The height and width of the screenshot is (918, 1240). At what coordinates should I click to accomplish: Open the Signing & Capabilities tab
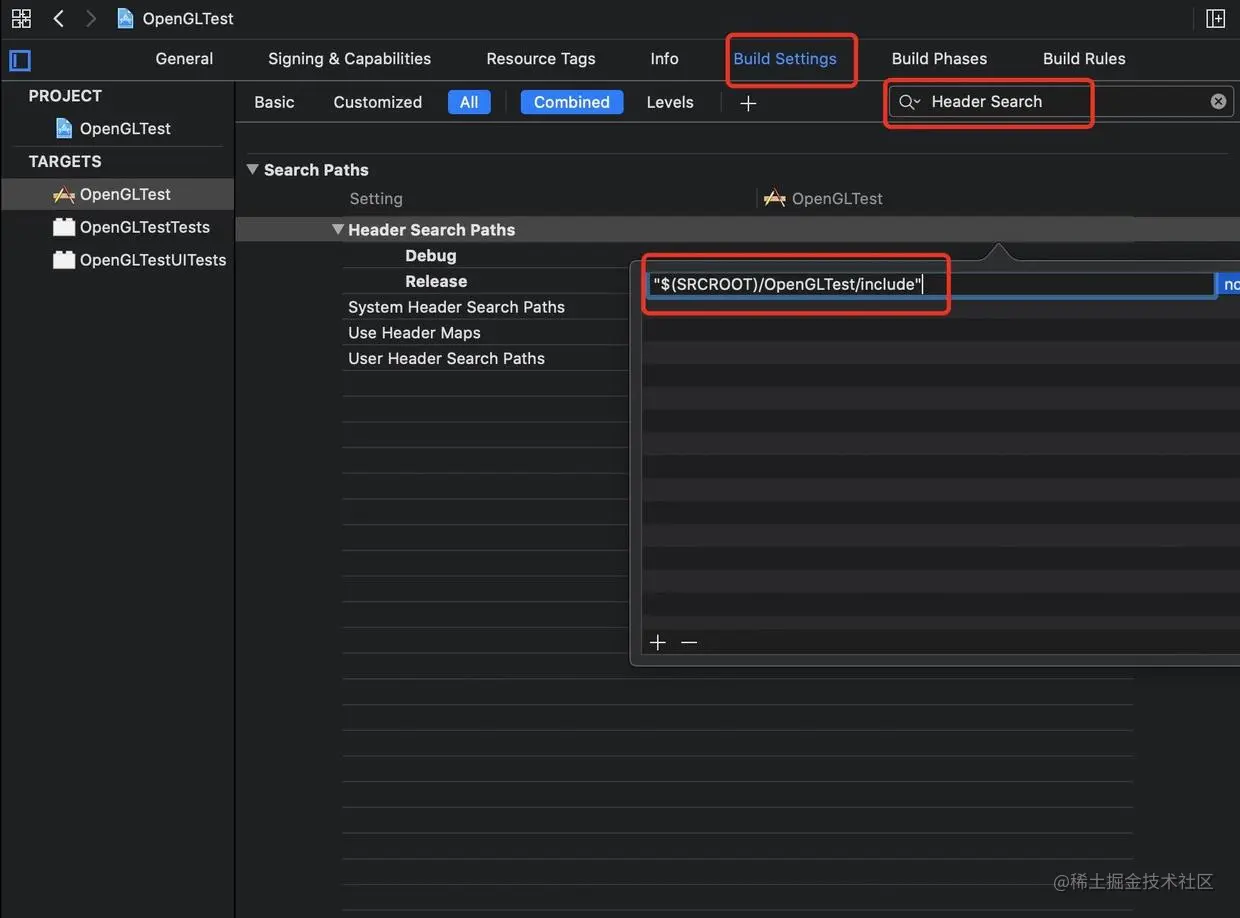[x=349, y=58]
